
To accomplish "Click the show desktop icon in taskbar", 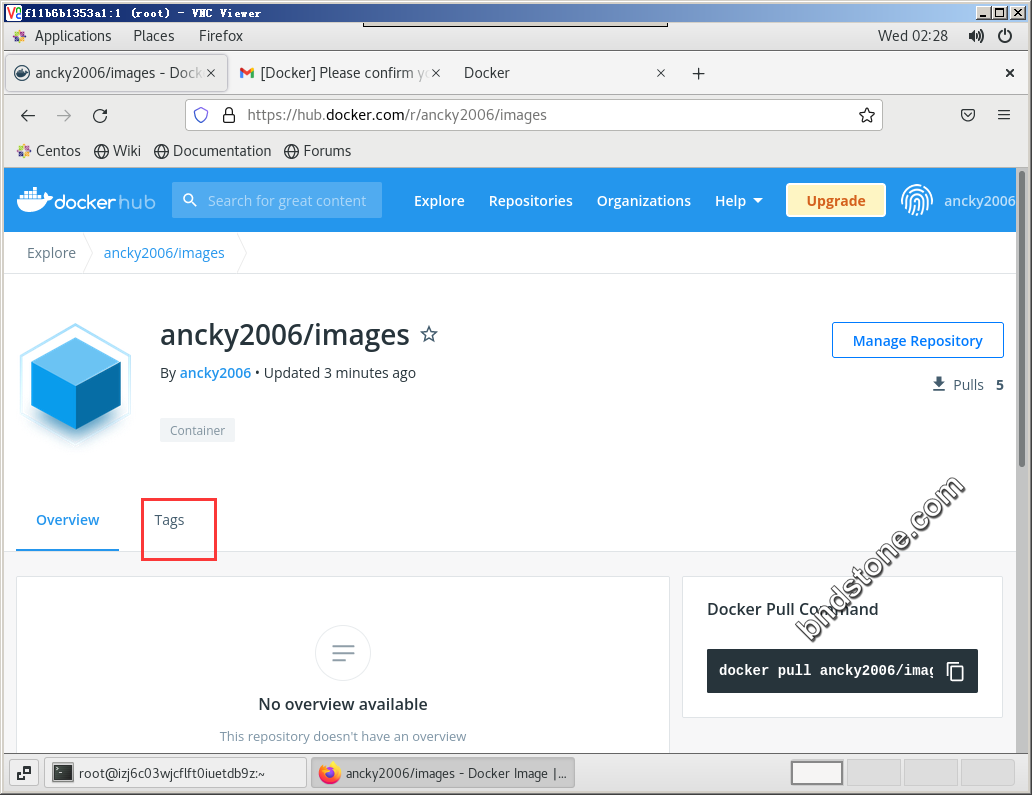I will click(24, 773).
